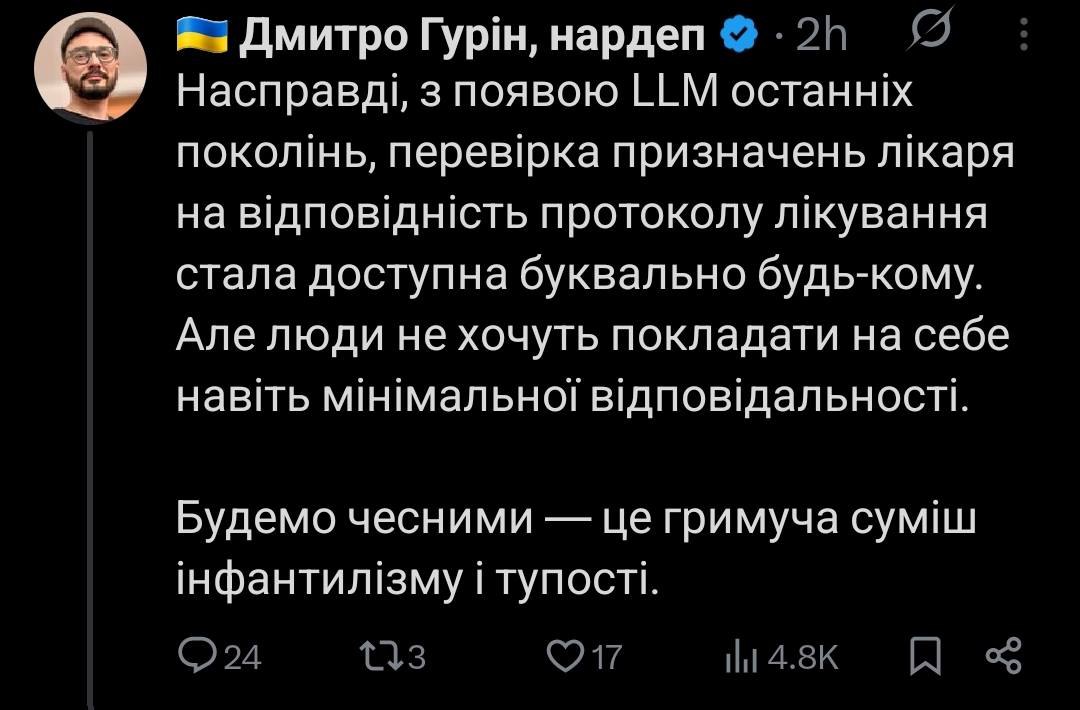Open the three-dot more options menu
The image size is (1080, 710).
[x=1023, y=37]
